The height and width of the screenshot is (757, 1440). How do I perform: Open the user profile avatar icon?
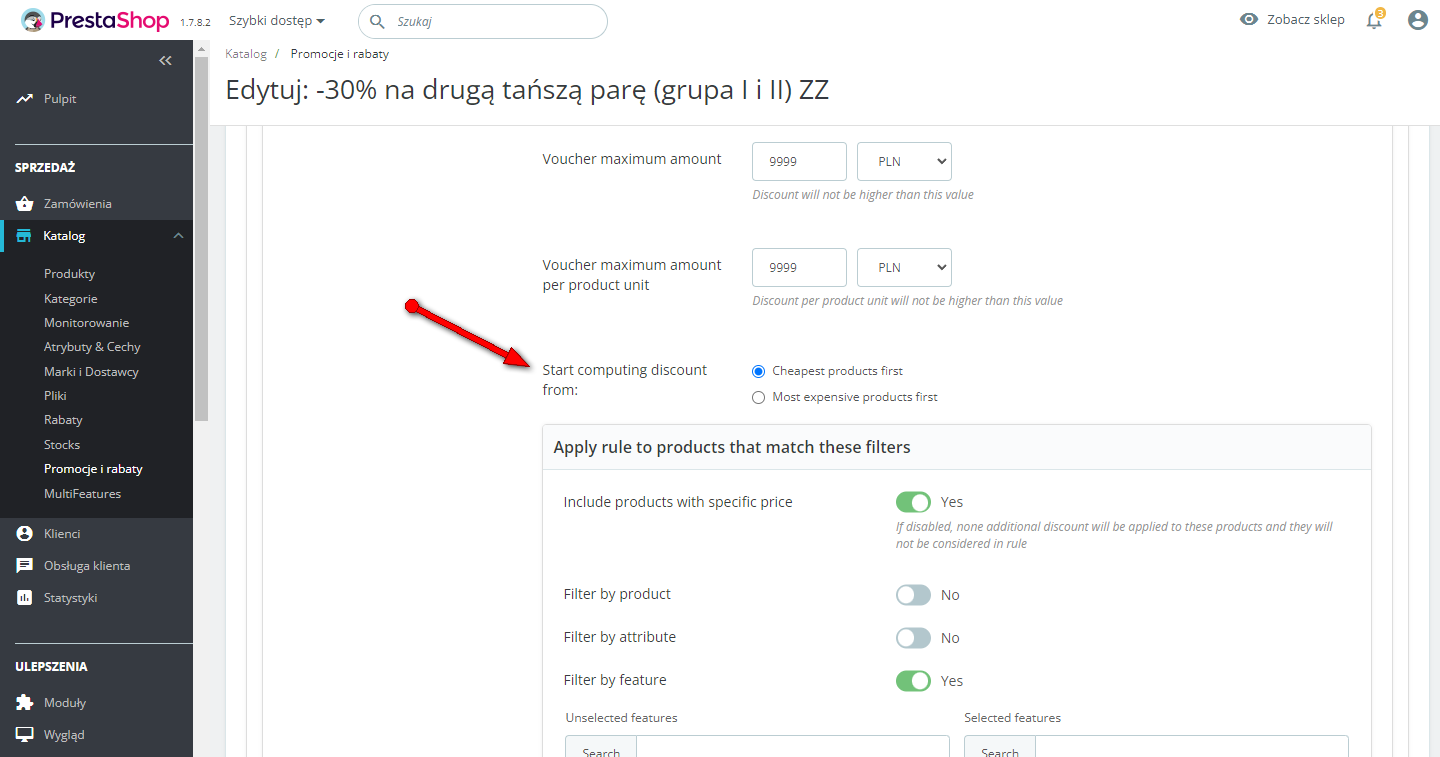point(1417,20)
